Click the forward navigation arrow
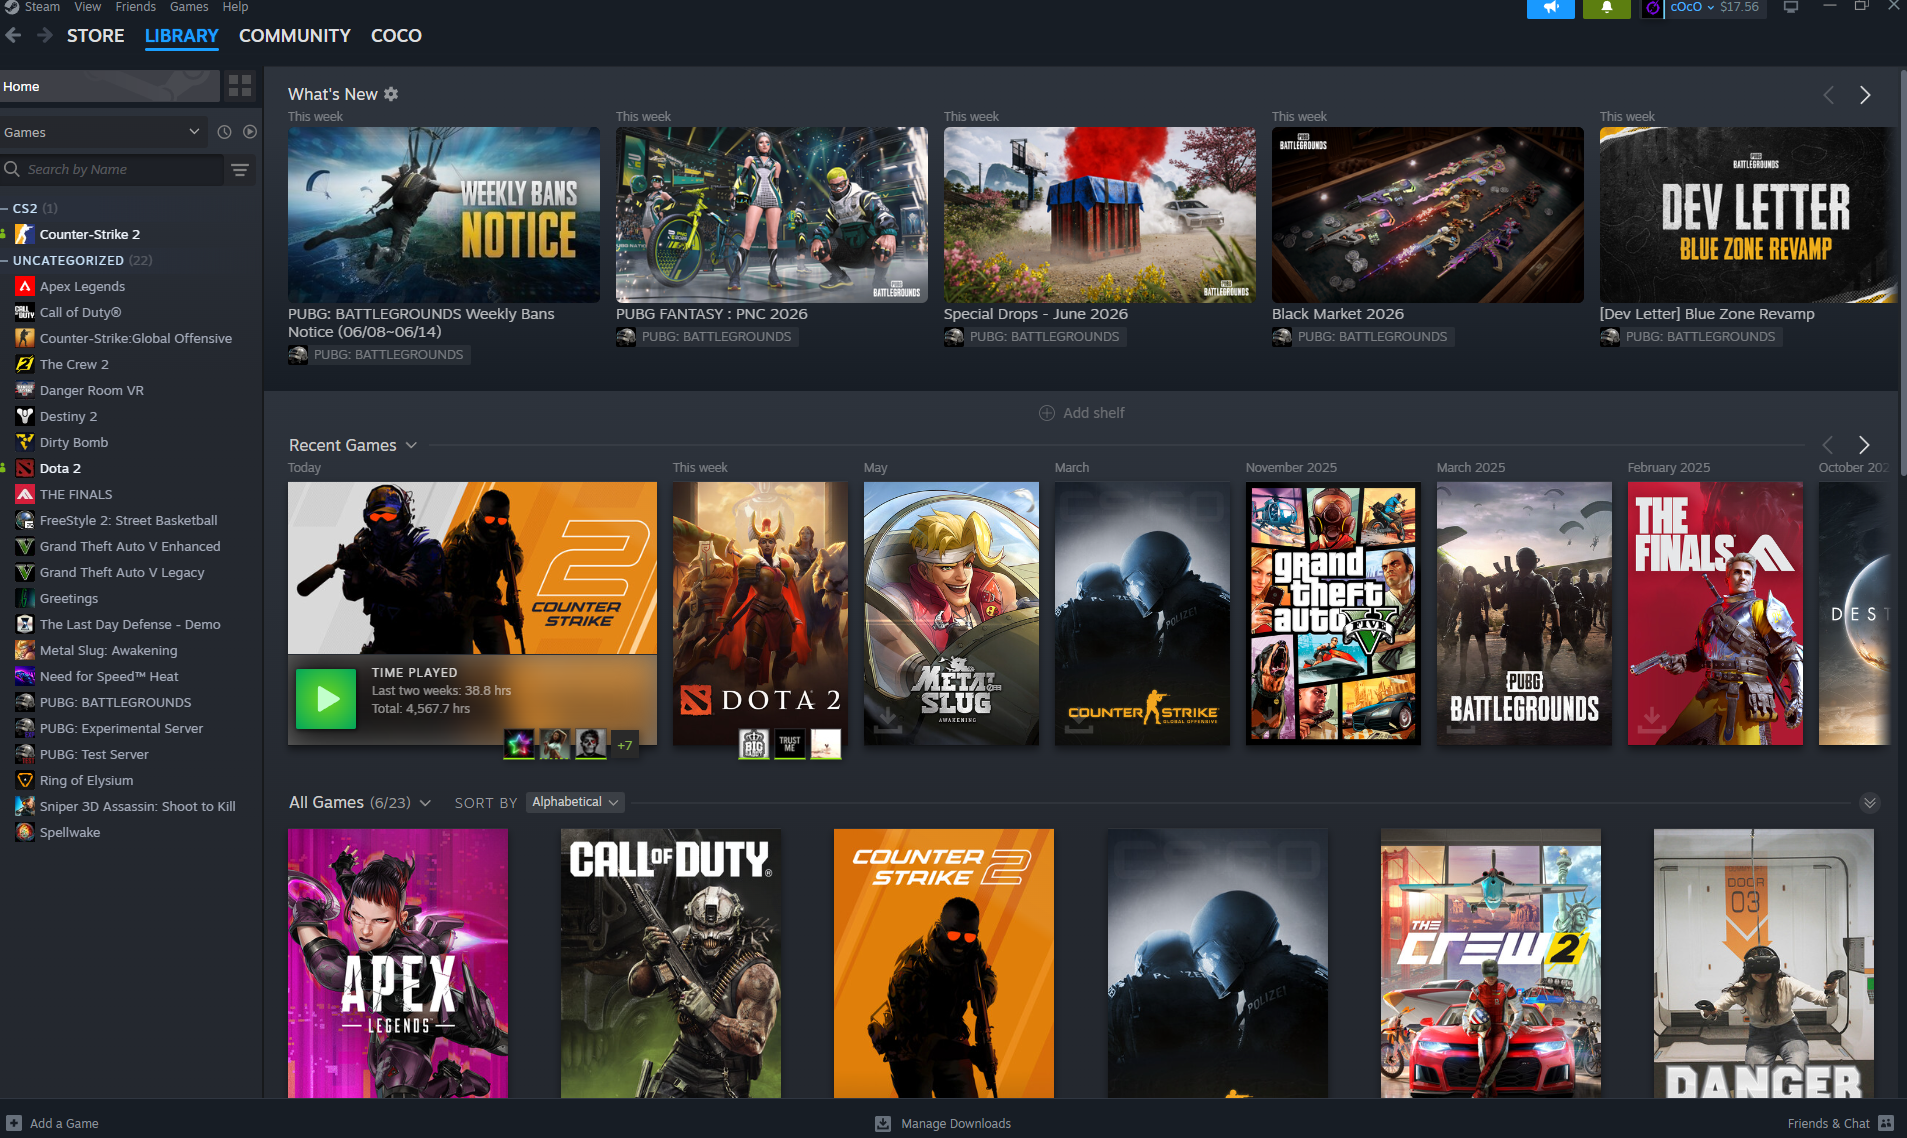 tap(45, 36)
